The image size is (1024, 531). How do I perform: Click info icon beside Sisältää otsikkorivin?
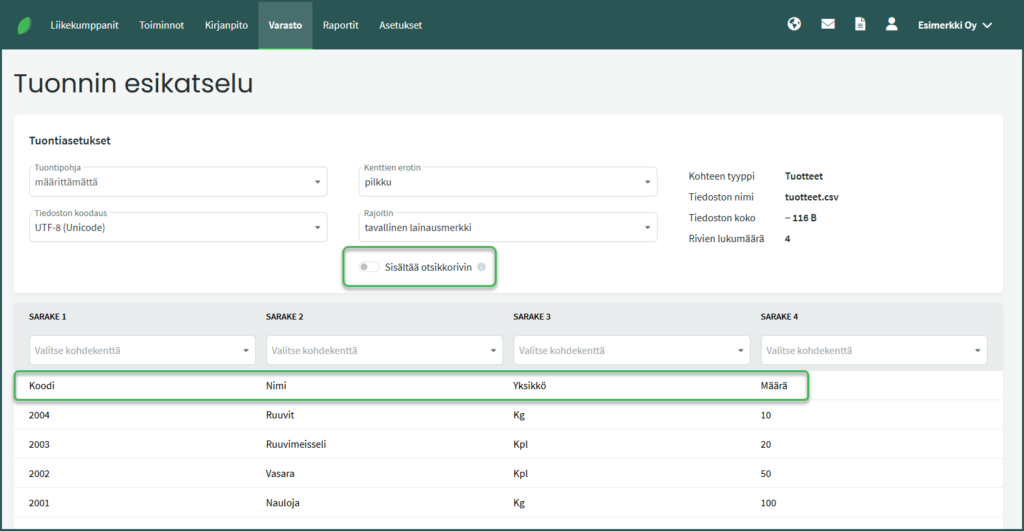pyautogui.click(x=481, y=267)
